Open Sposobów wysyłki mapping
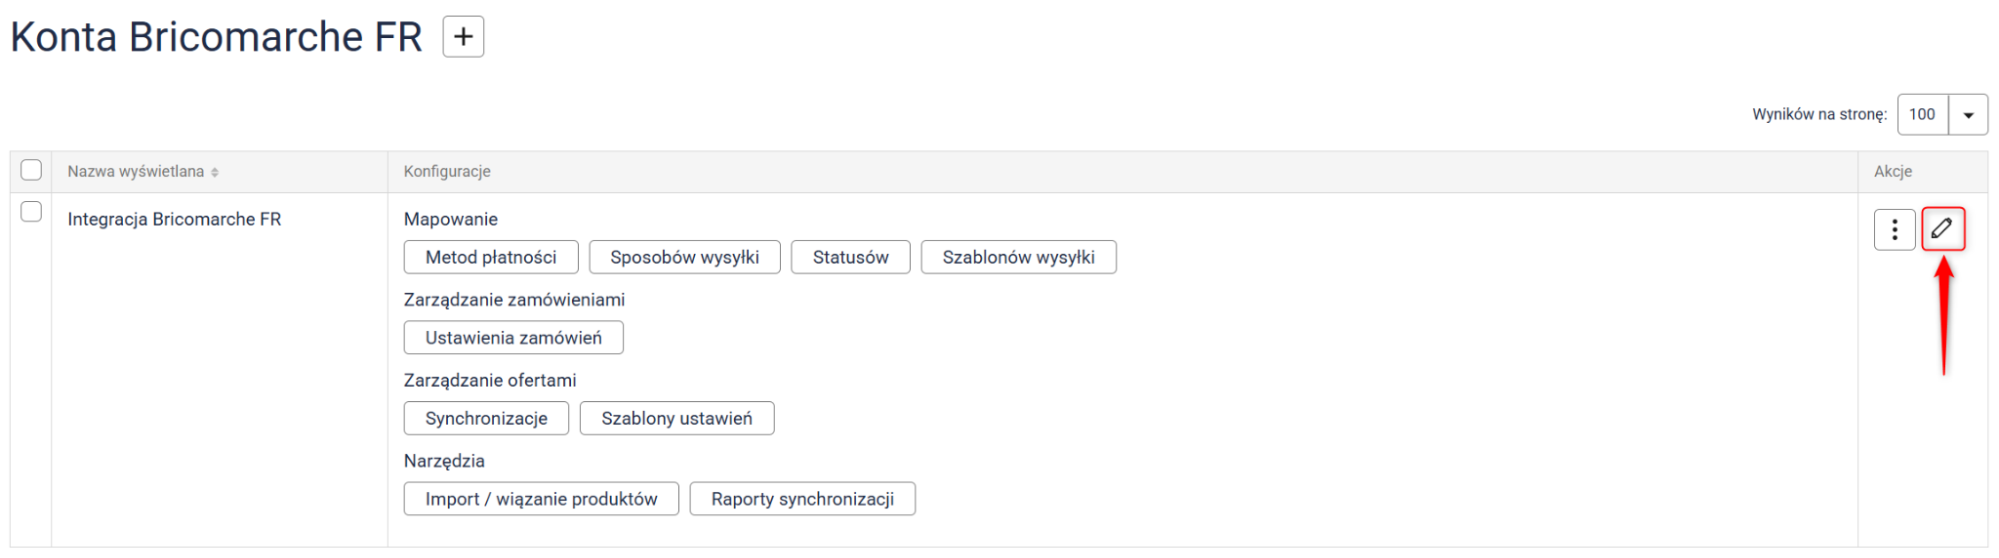This screenshot has width=1999, height=558. click(684, 257)
